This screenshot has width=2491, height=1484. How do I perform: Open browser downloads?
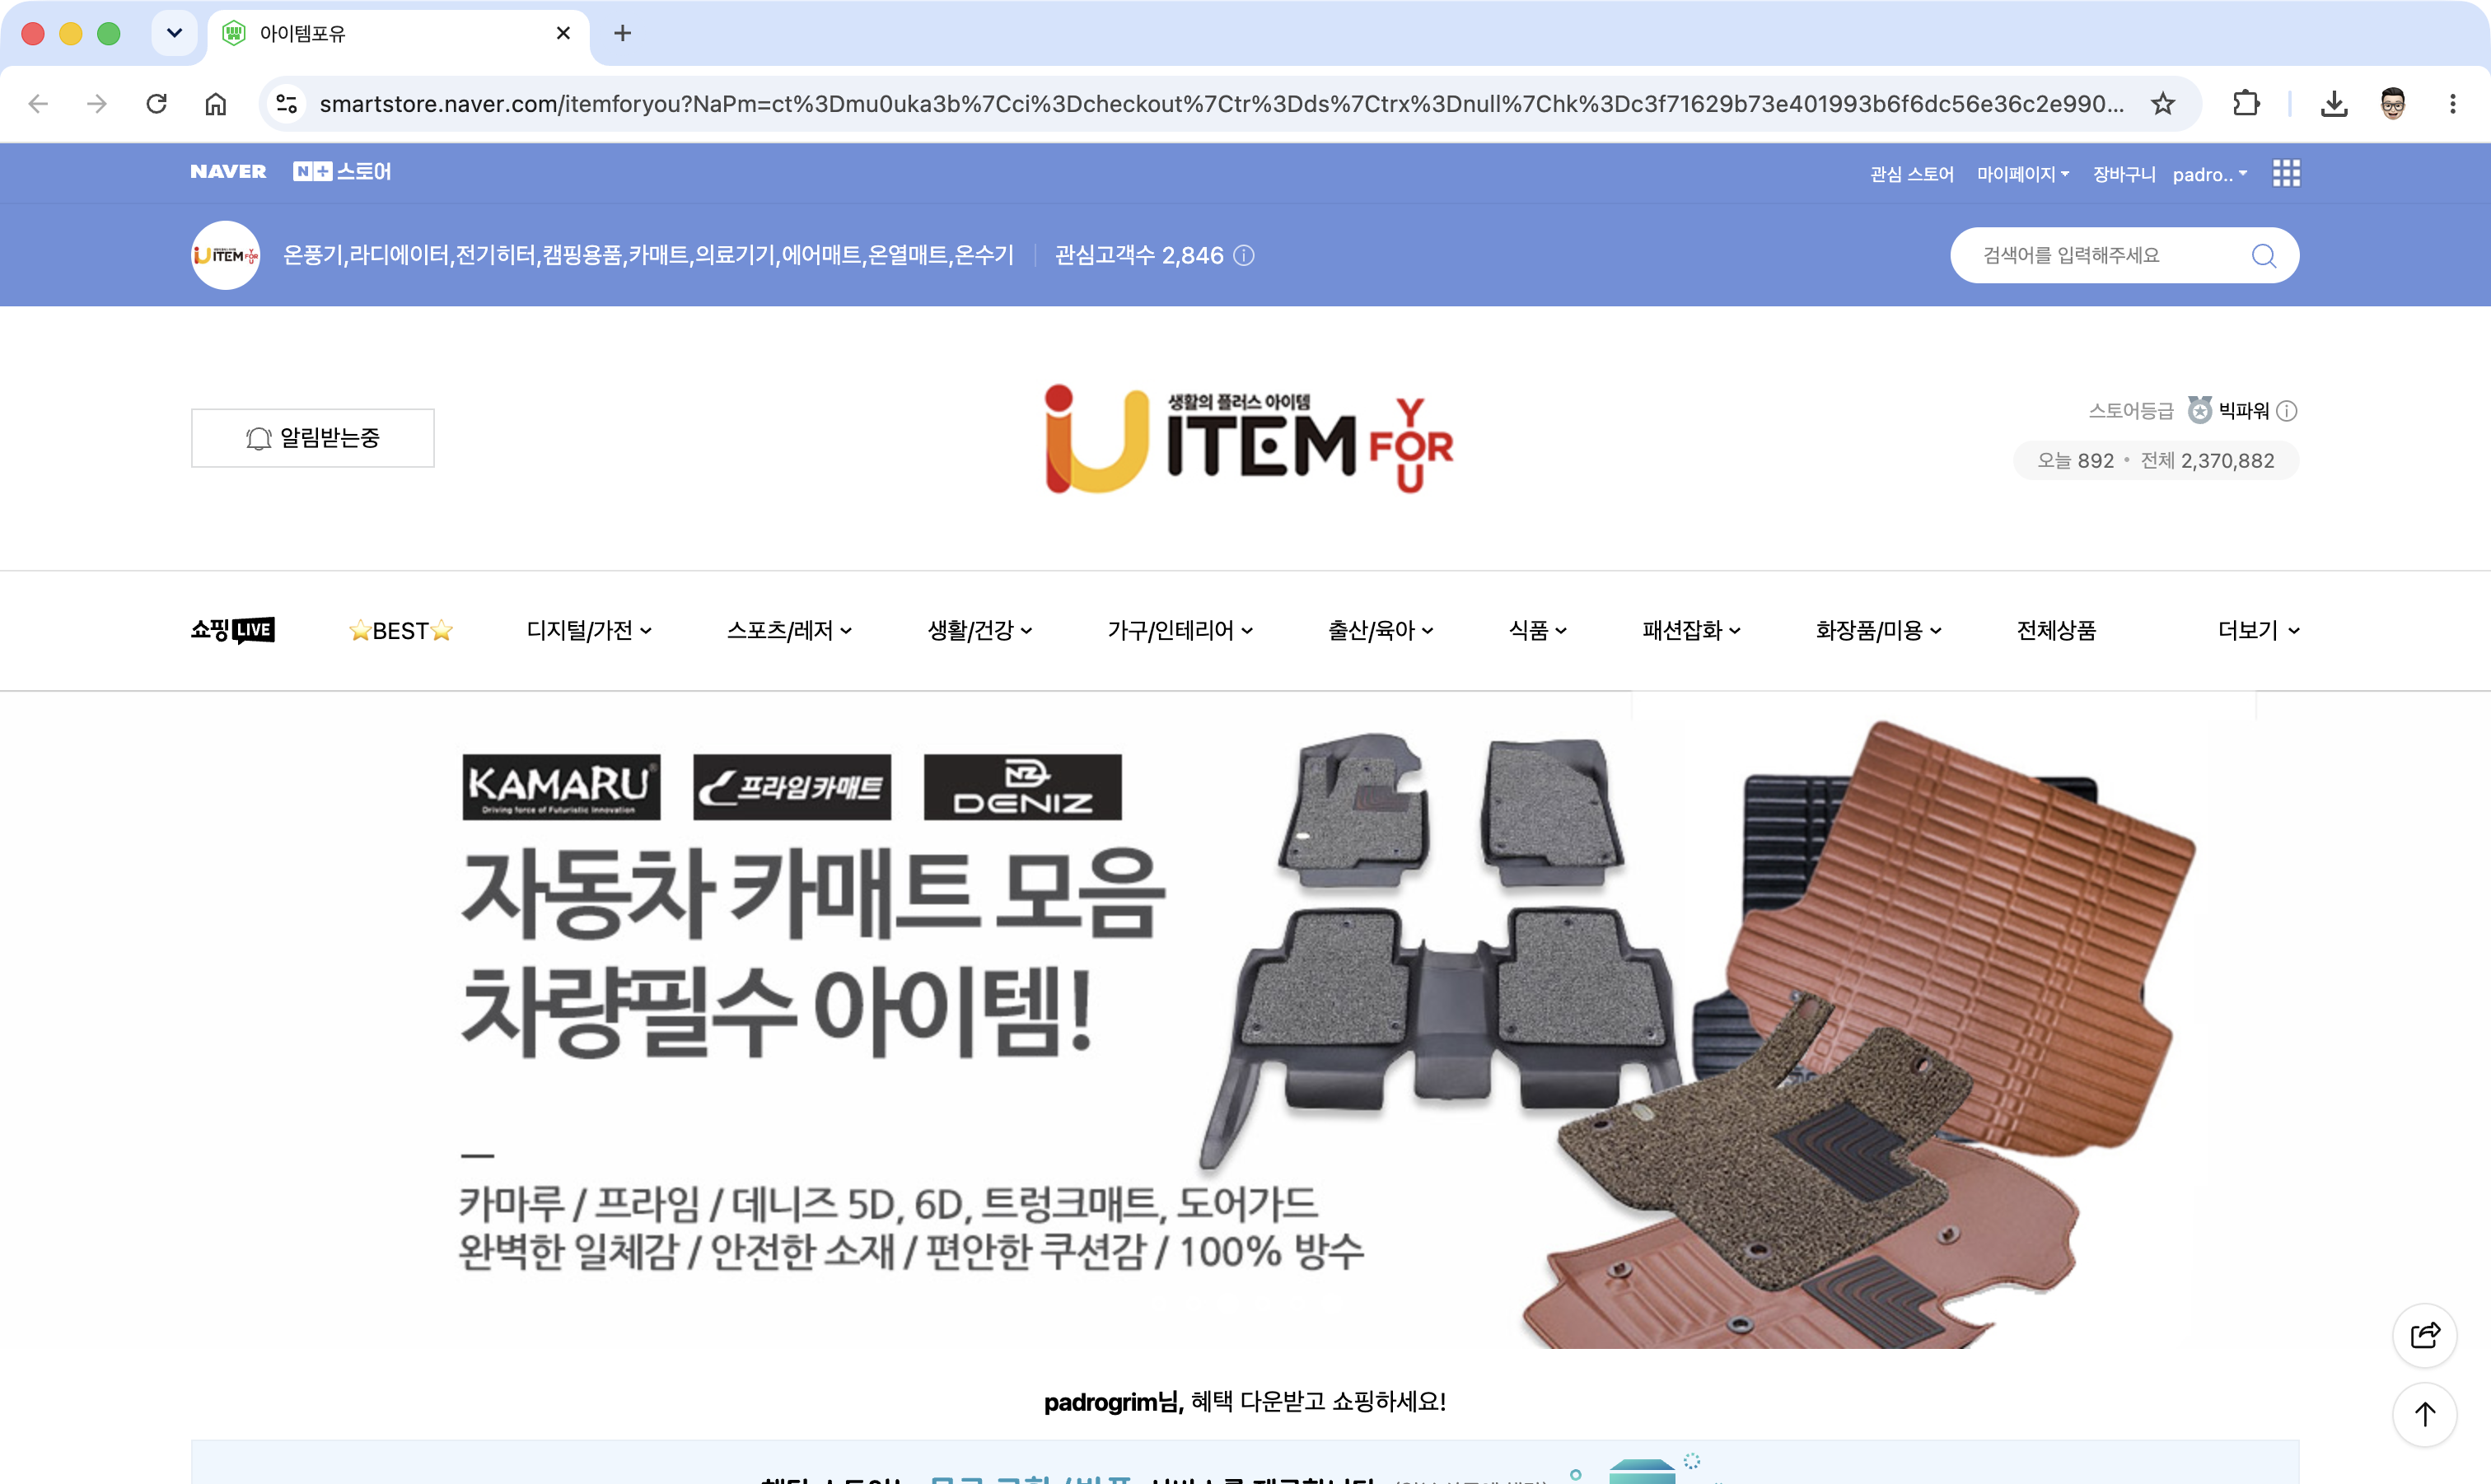tap(2334, 104)
